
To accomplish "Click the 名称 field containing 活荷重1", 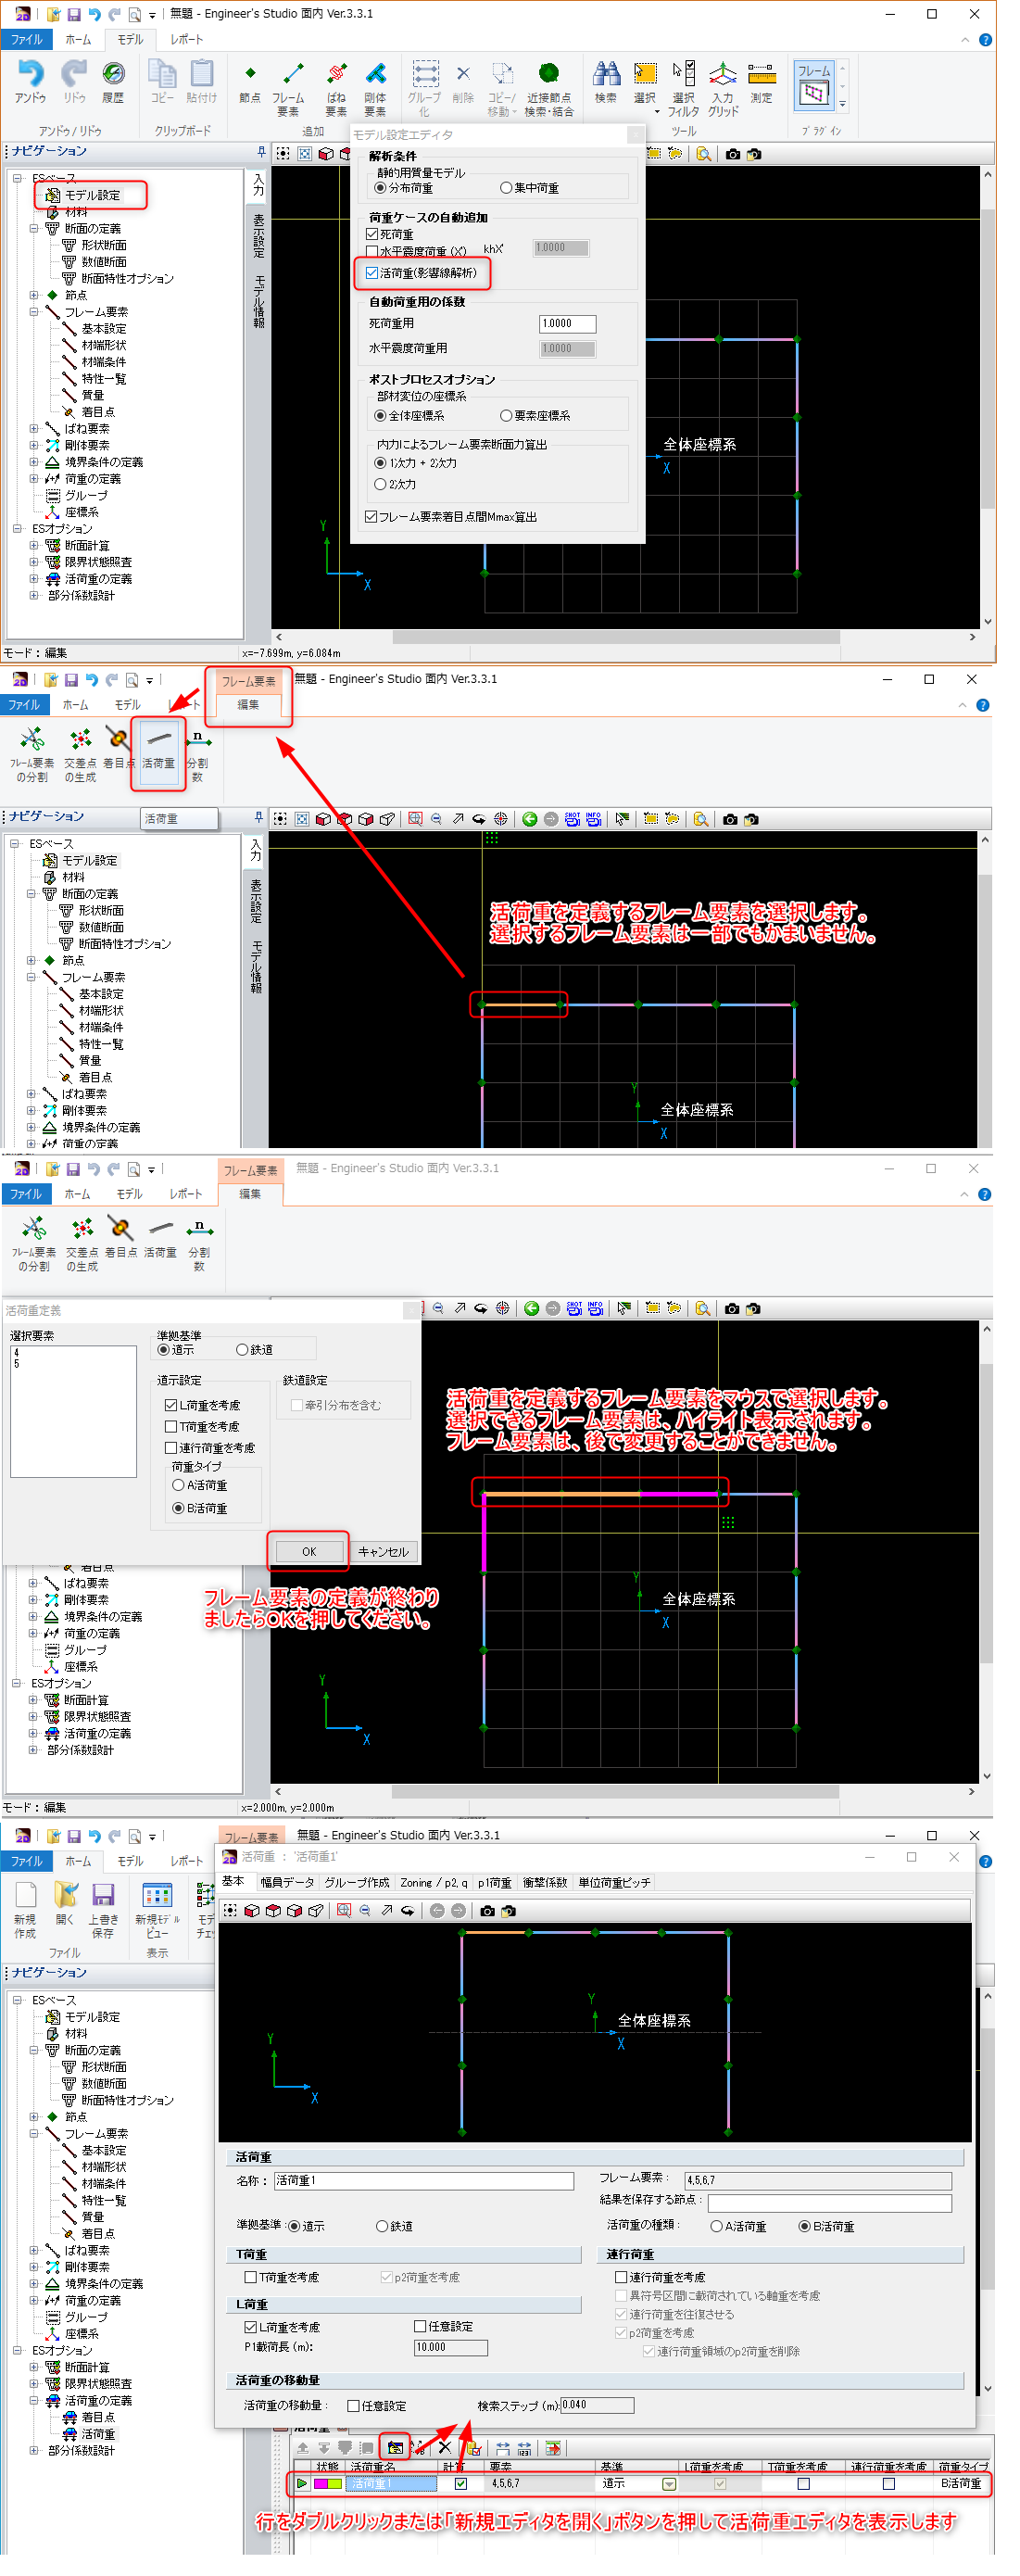I will [x=424, y=2182].
